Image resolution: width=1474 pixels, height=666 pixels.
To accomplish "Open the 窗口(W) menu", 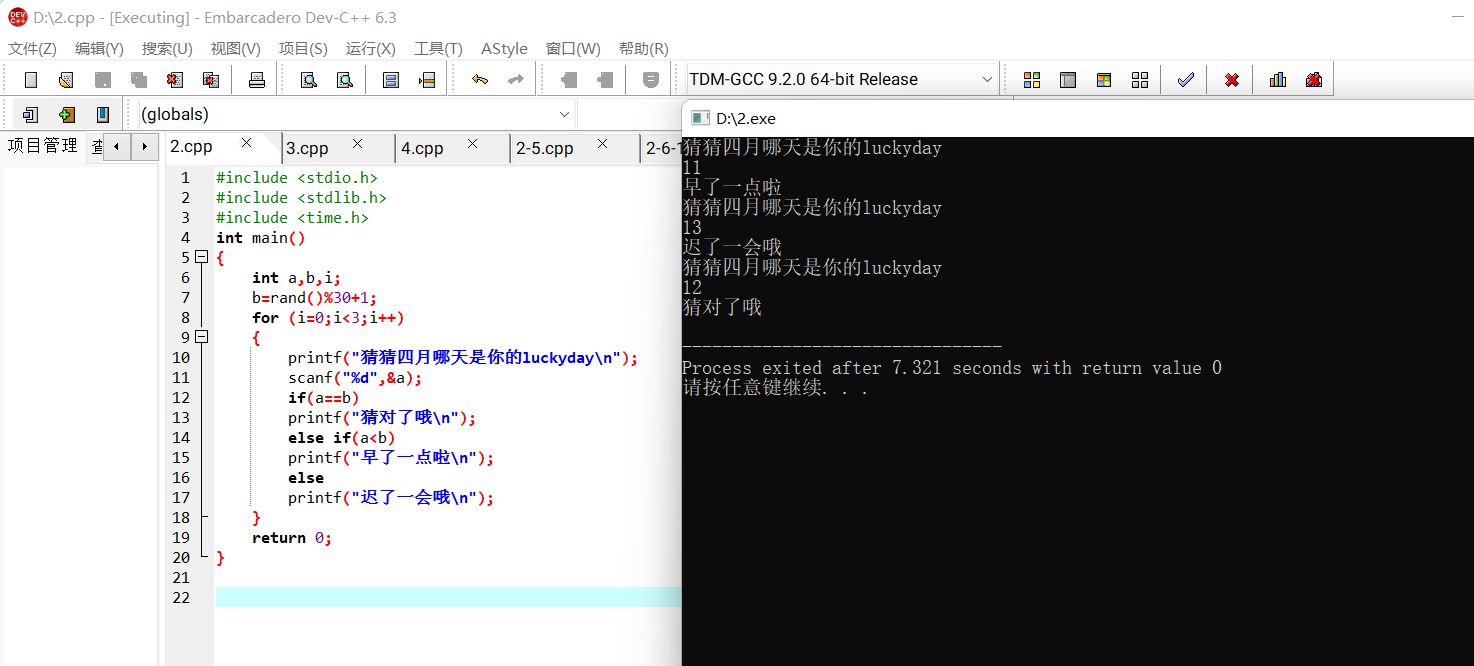I will click(573, 48).
